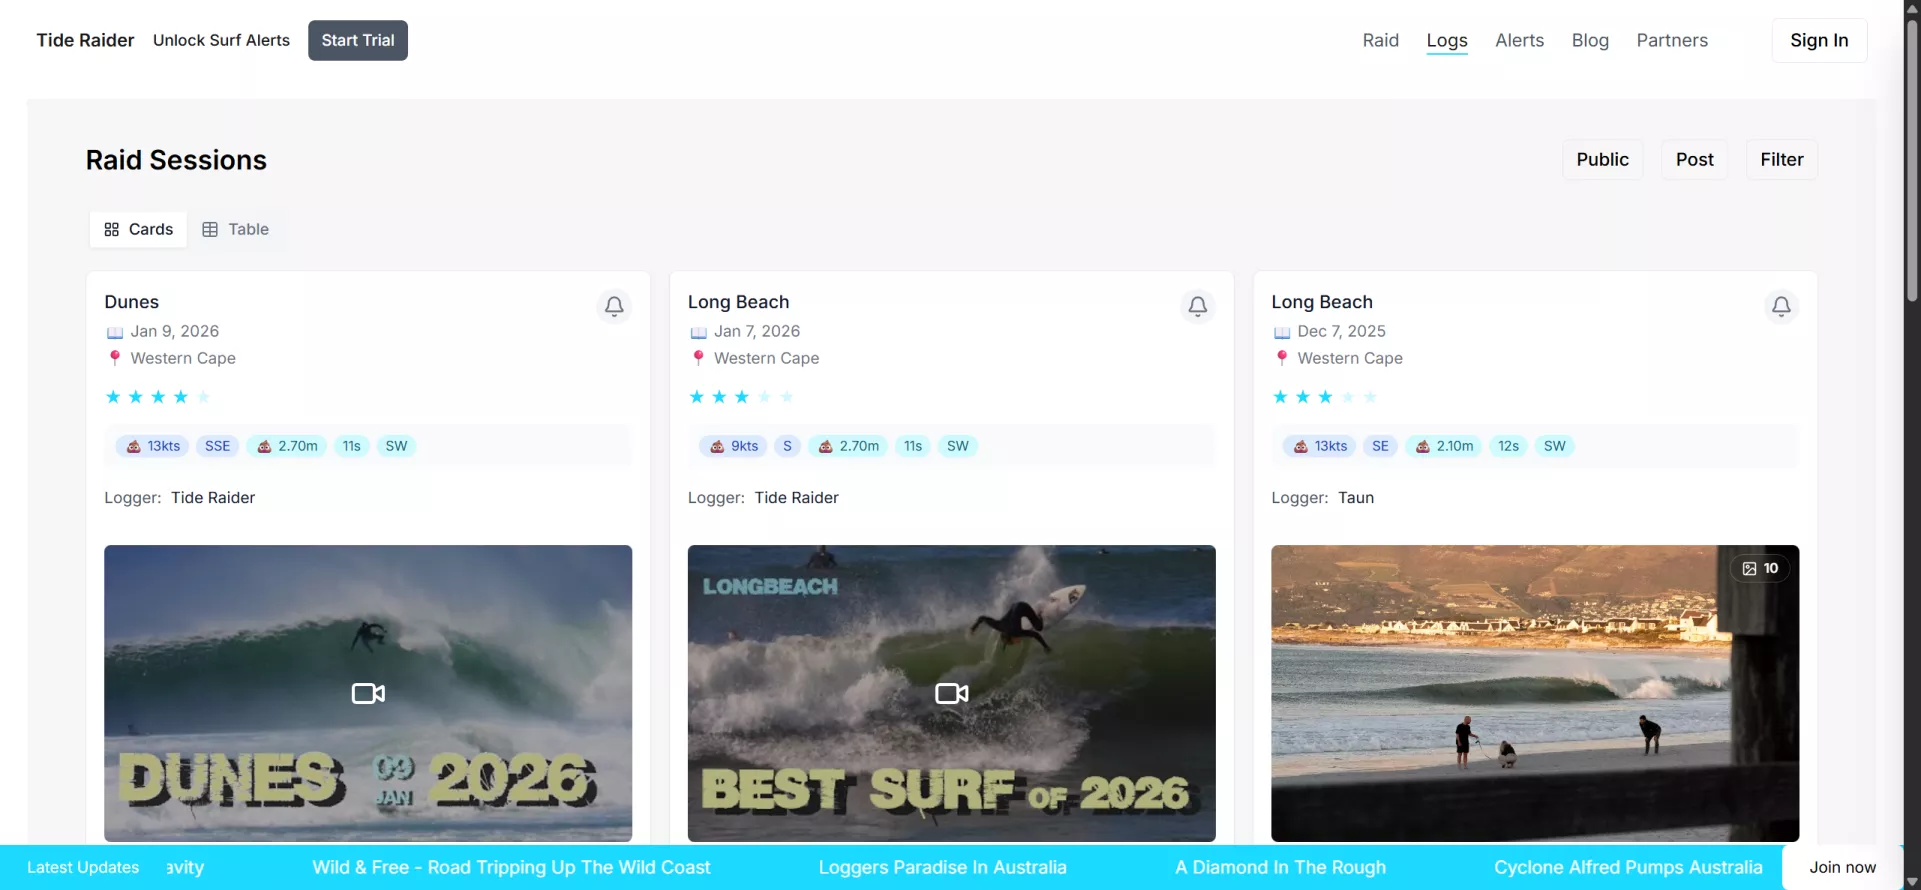Play the Best Surf of 2026 video icon
The width and height of the screenshot is (1921, 890).
point(951,693)
